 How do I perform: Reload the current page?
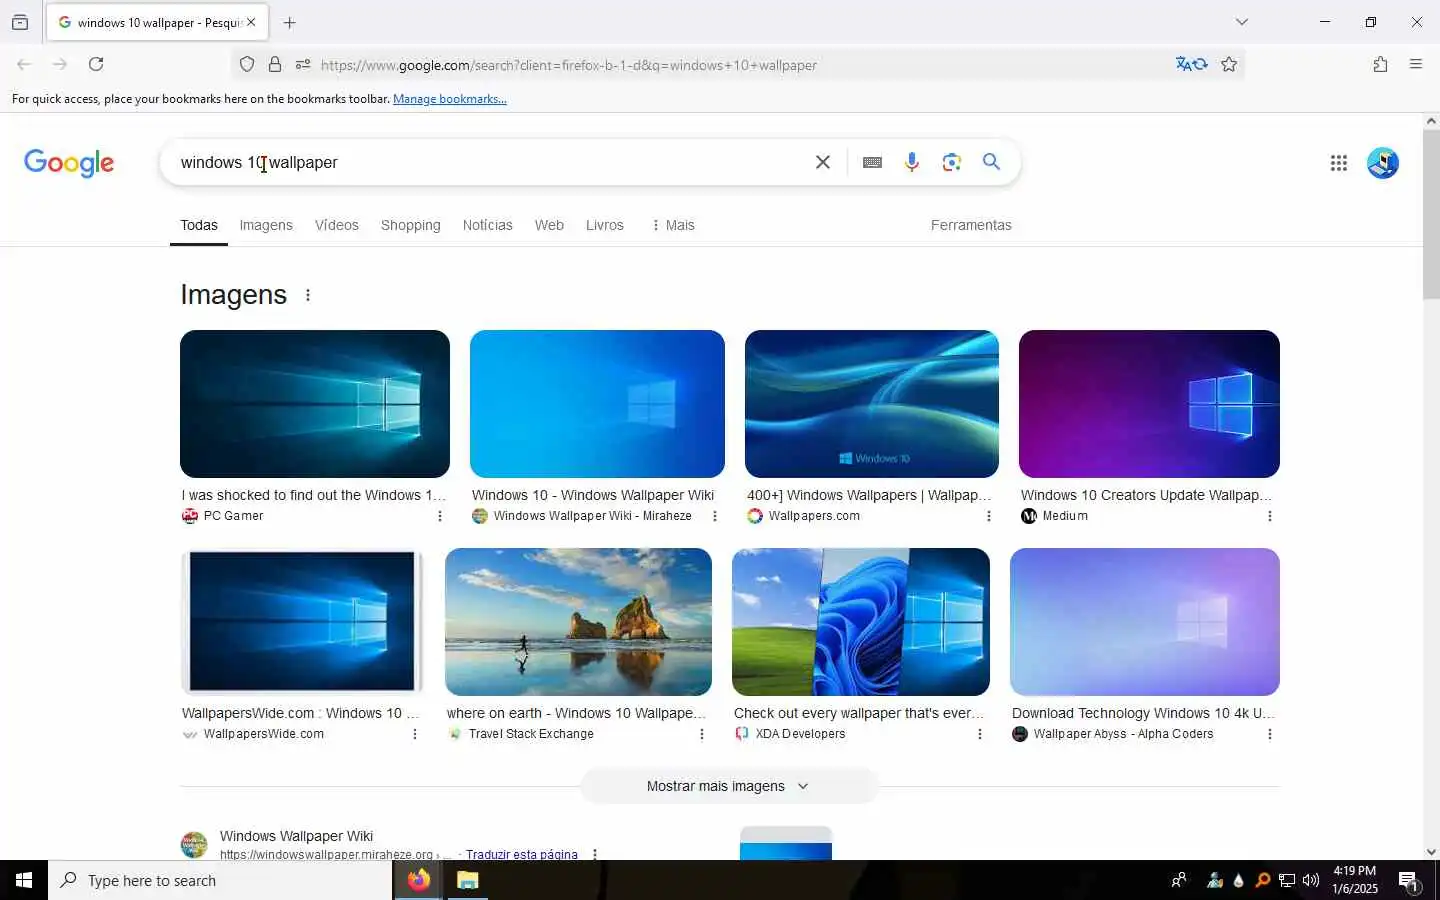(96, 64)
